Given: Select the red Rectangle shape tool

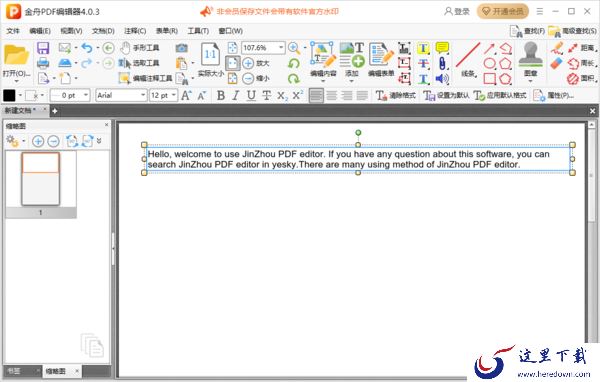Looking at the screenshot, I should coord(489,79).
